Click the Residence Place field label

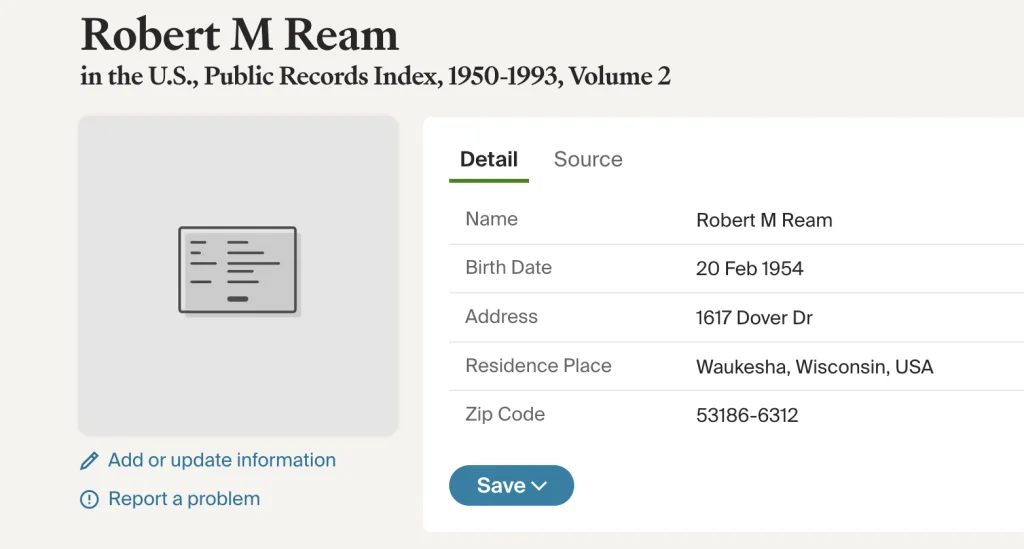538,366
